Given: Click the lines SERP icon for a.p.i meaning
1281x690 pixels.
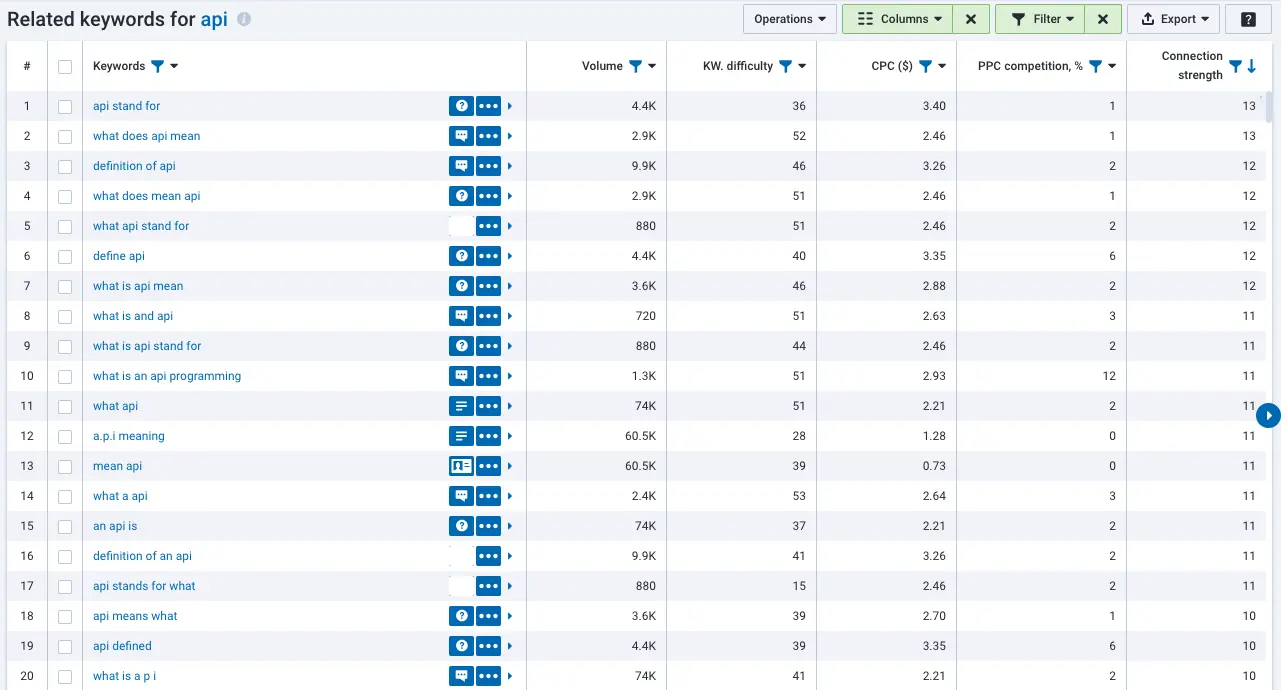Looking at the screenshot, I should [461, 436].
